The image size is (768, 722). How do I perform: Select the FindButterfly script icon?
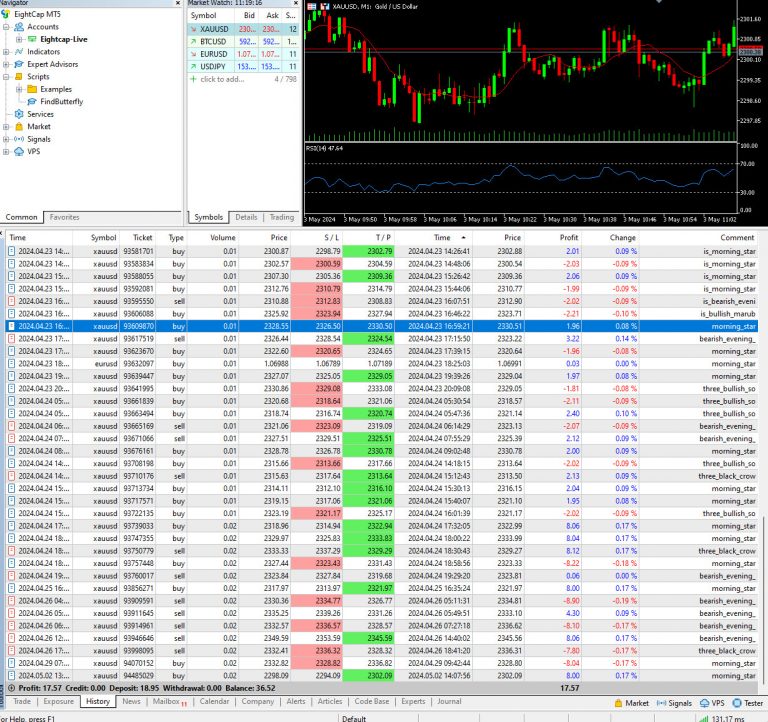(x=33, y=101)
